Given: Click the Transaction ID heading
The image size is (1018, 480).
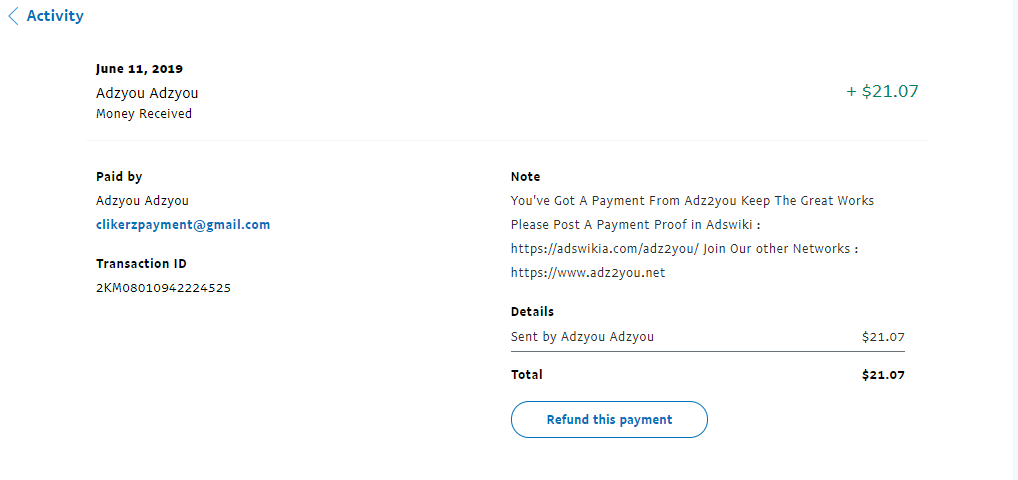Looking at the screenshot, I should [141, 264].
